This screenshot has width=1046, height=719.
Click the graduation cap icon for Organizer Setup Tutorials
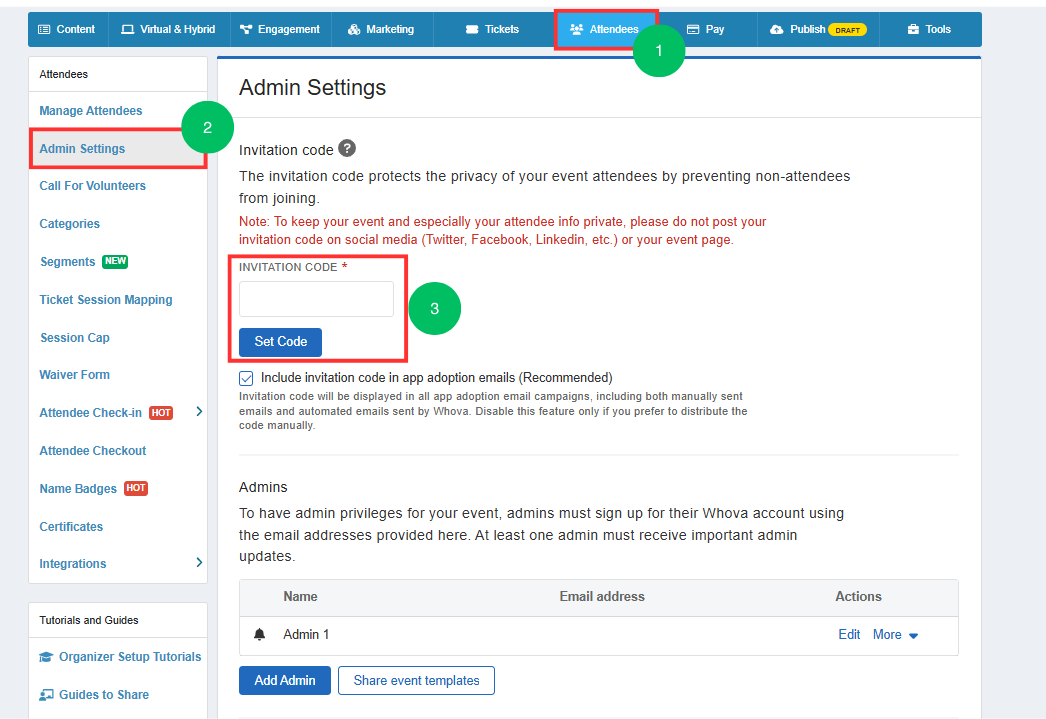[47, 657]
